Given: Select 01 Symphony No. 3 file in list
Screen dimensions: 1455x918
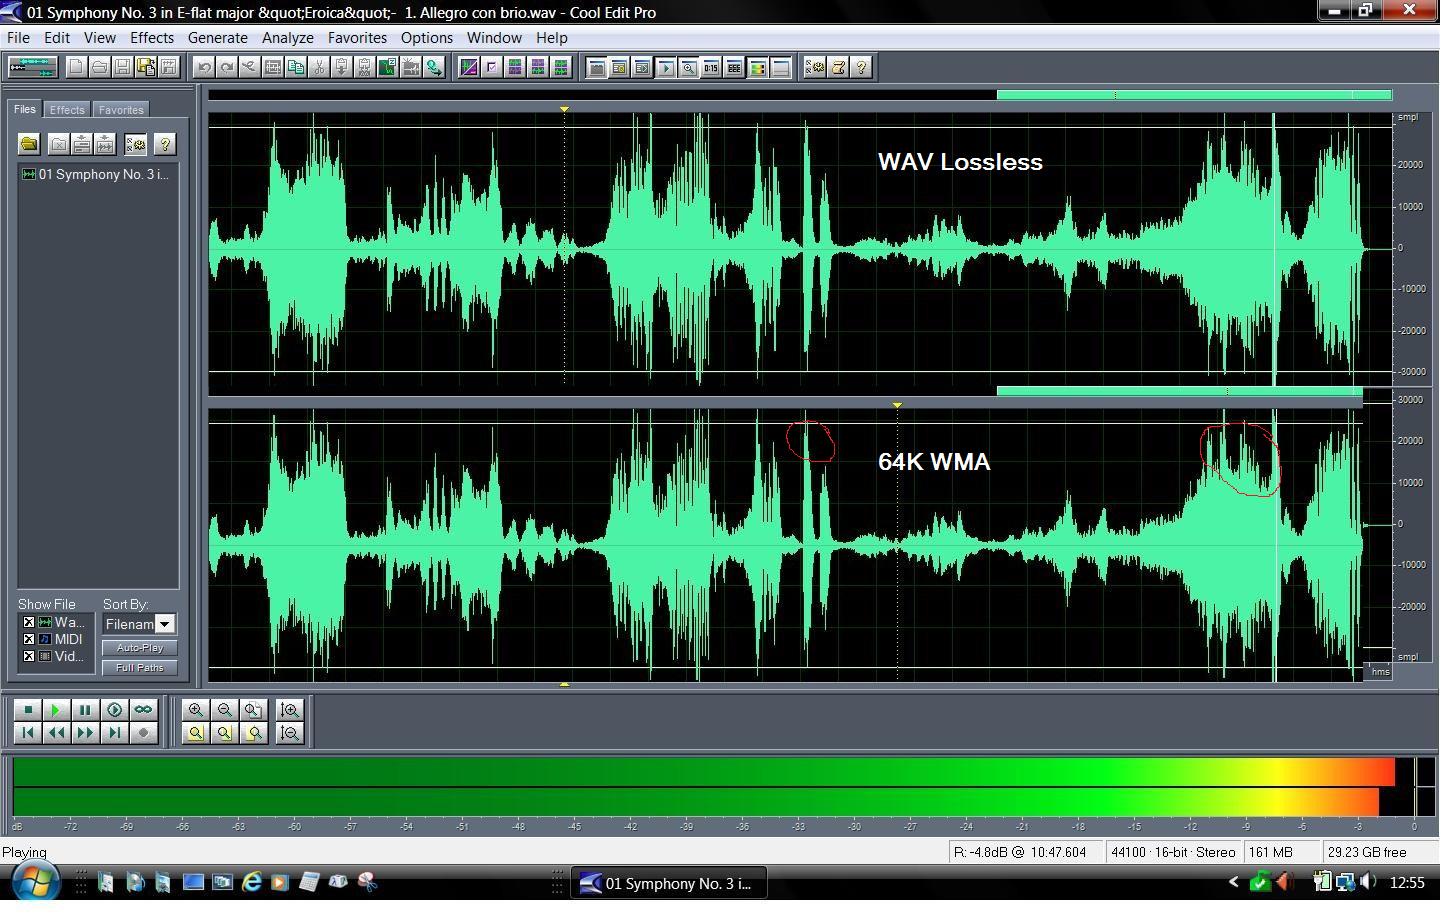Looking at the screenshot, I should click(98, 176).
